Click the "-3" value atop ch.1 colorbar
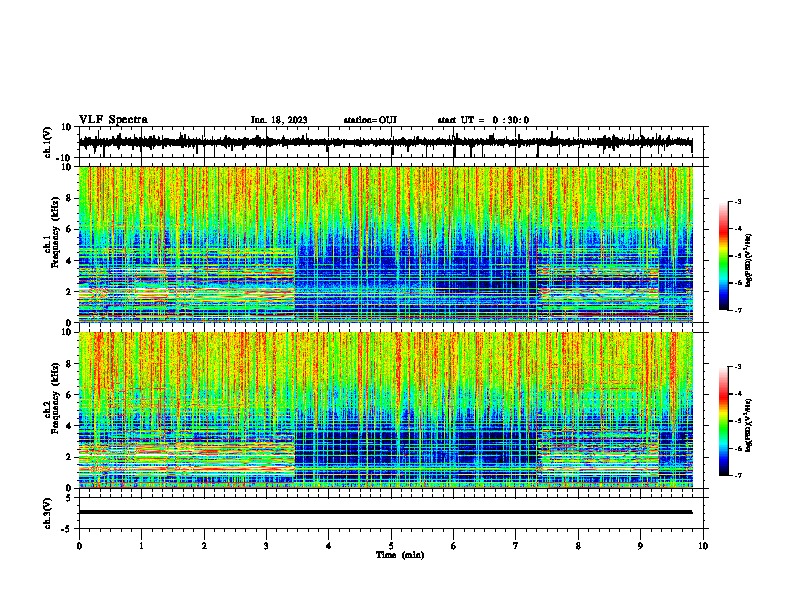792x612 pixels. (737, 201)
